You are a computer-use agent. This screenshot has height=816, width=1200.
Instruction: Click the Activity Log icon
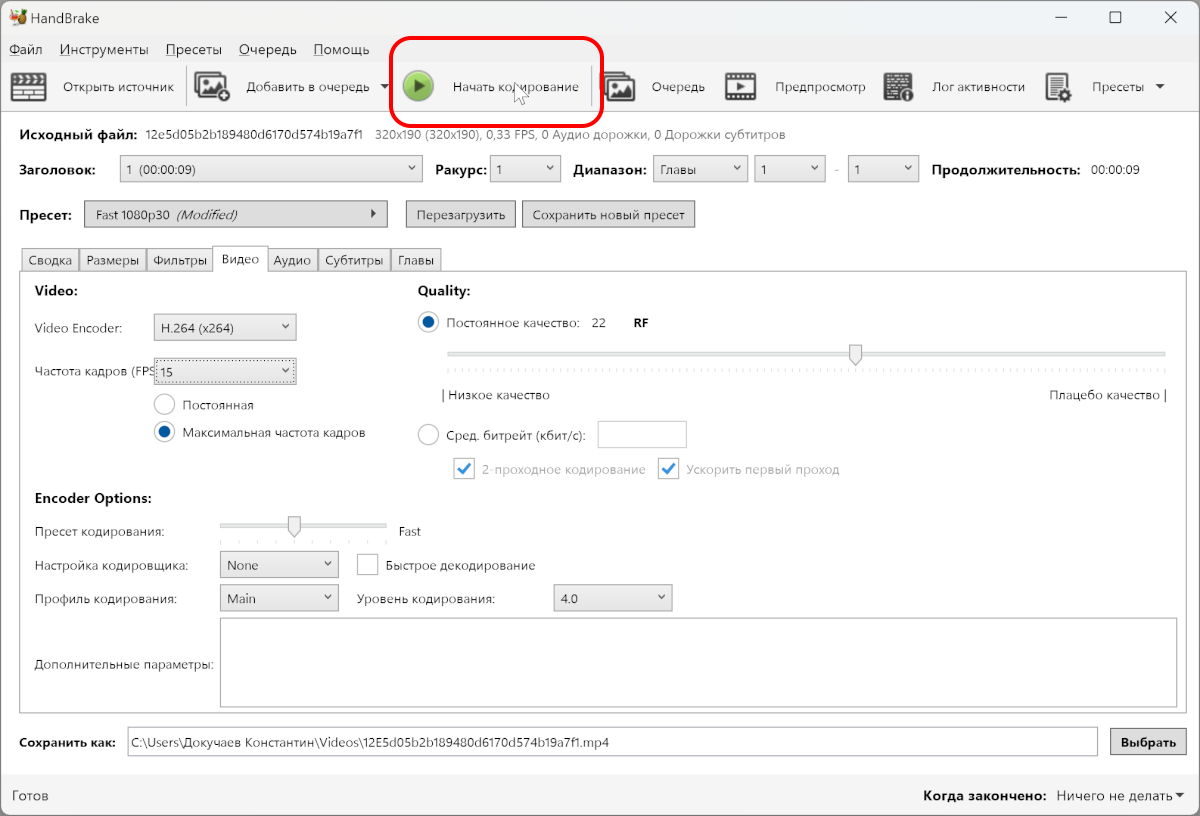[x=899, y=87]
